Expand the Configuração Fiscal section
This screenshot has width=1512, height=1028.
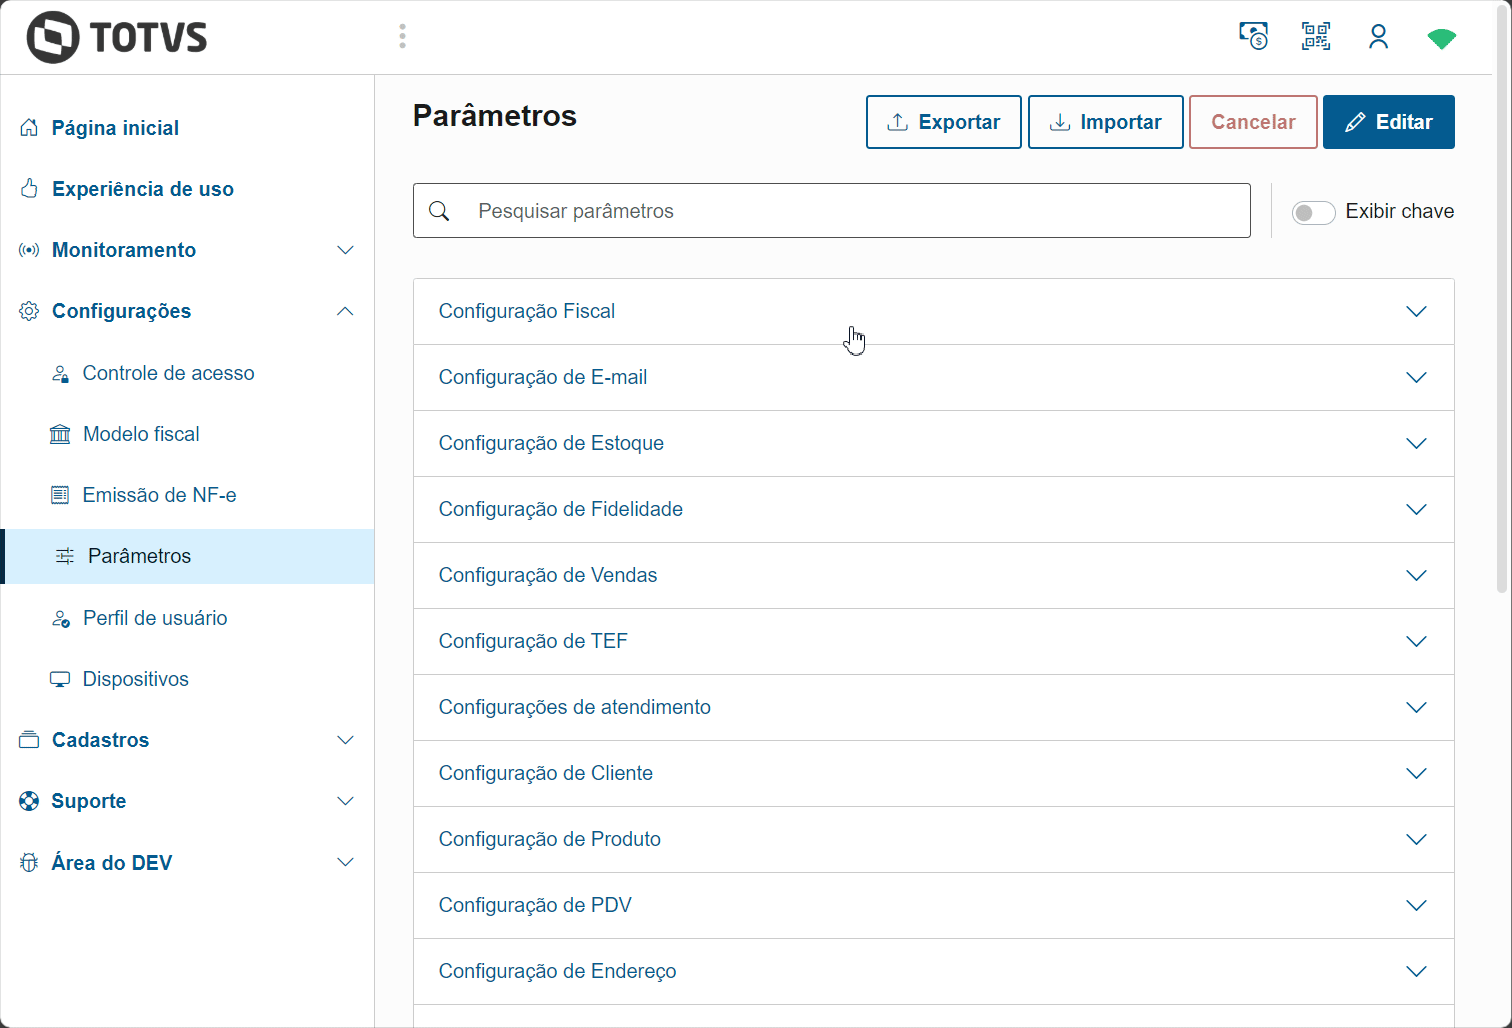coord(1416,312)
